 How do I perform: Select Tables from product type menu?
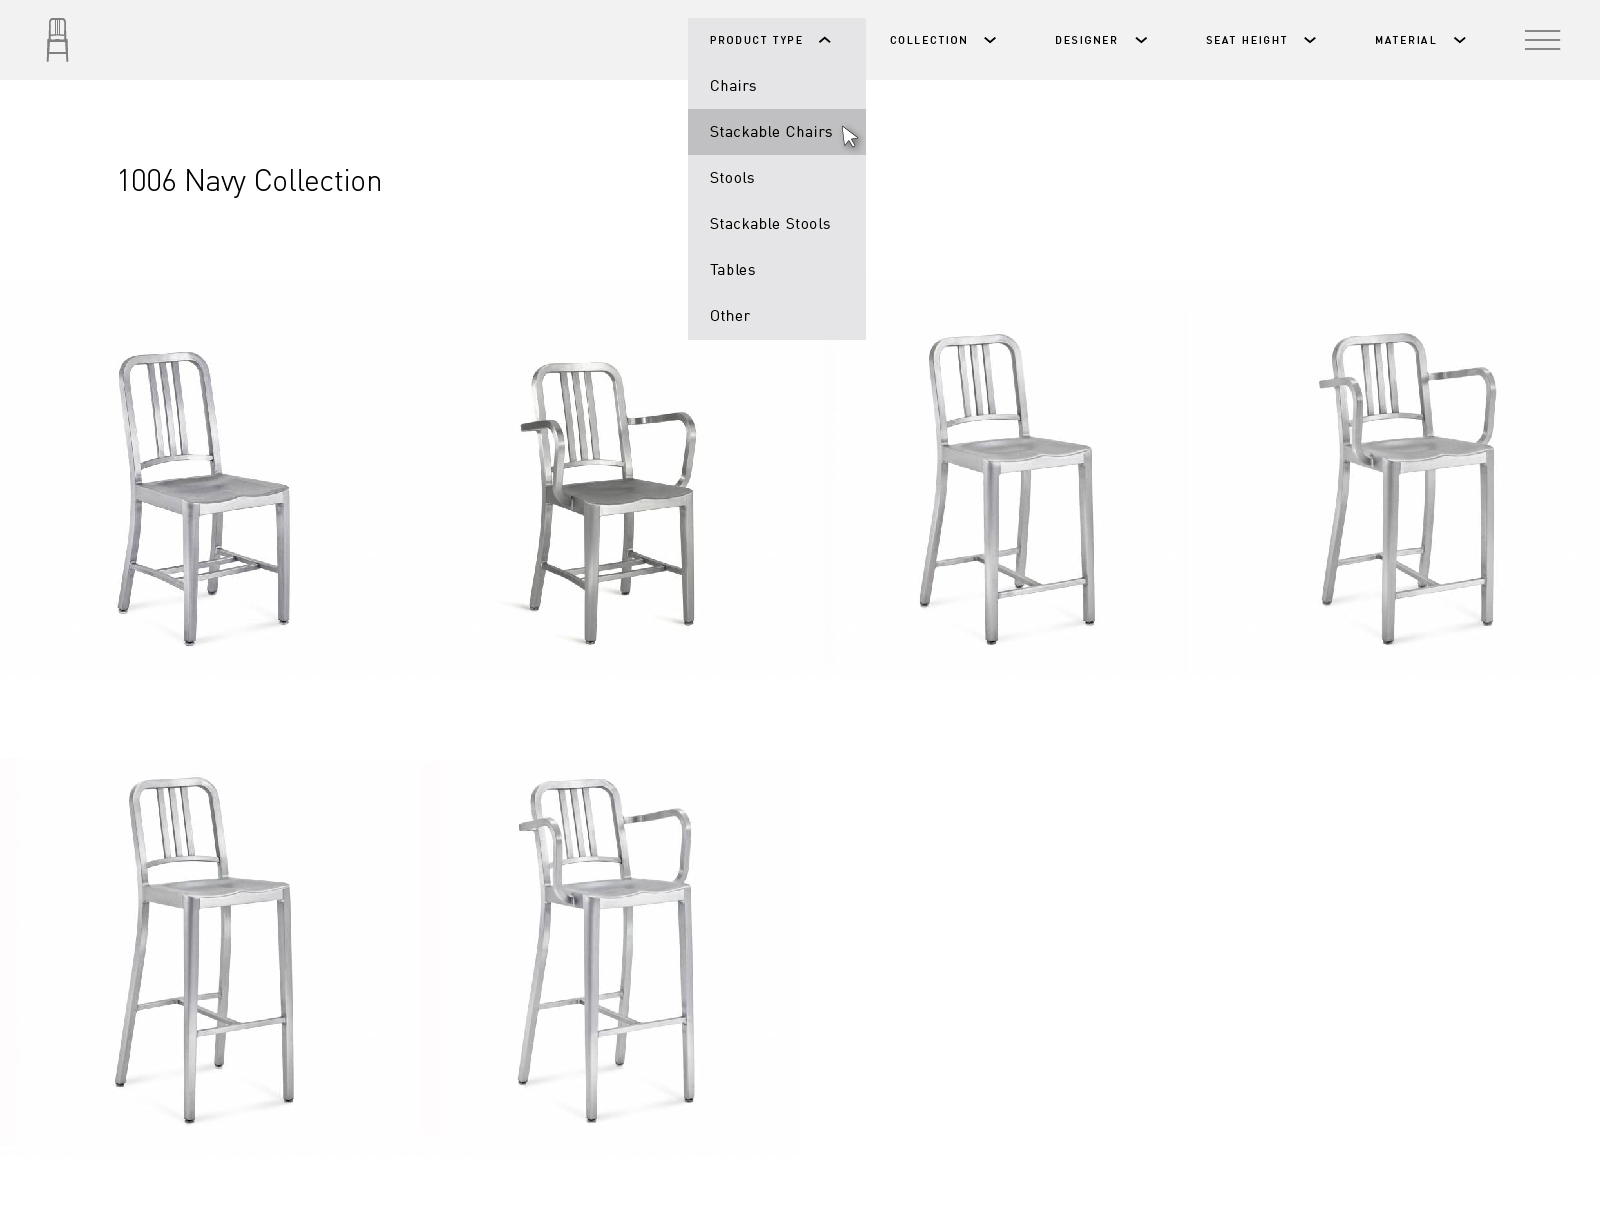(776, 270)
